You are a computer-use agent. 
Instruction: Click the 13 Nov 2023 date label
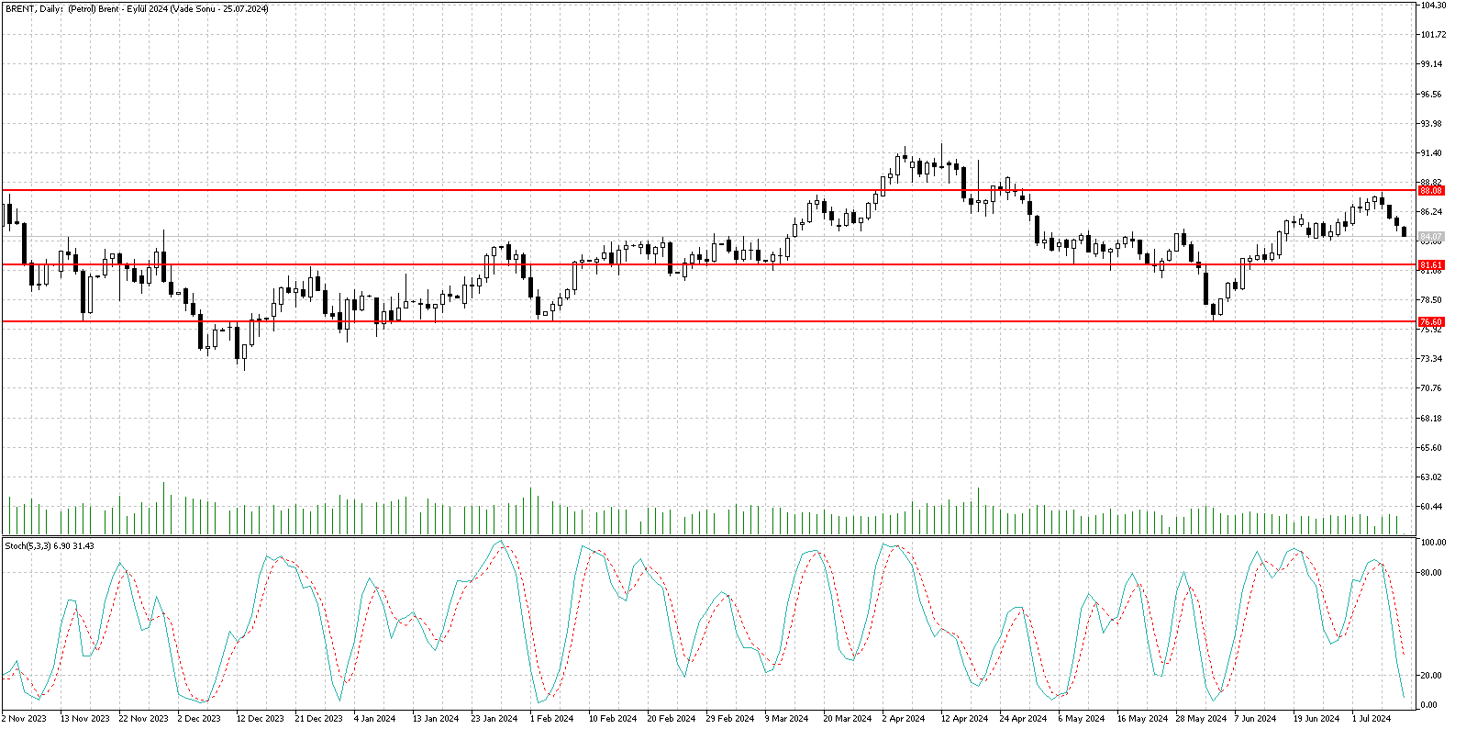[84, 718]
